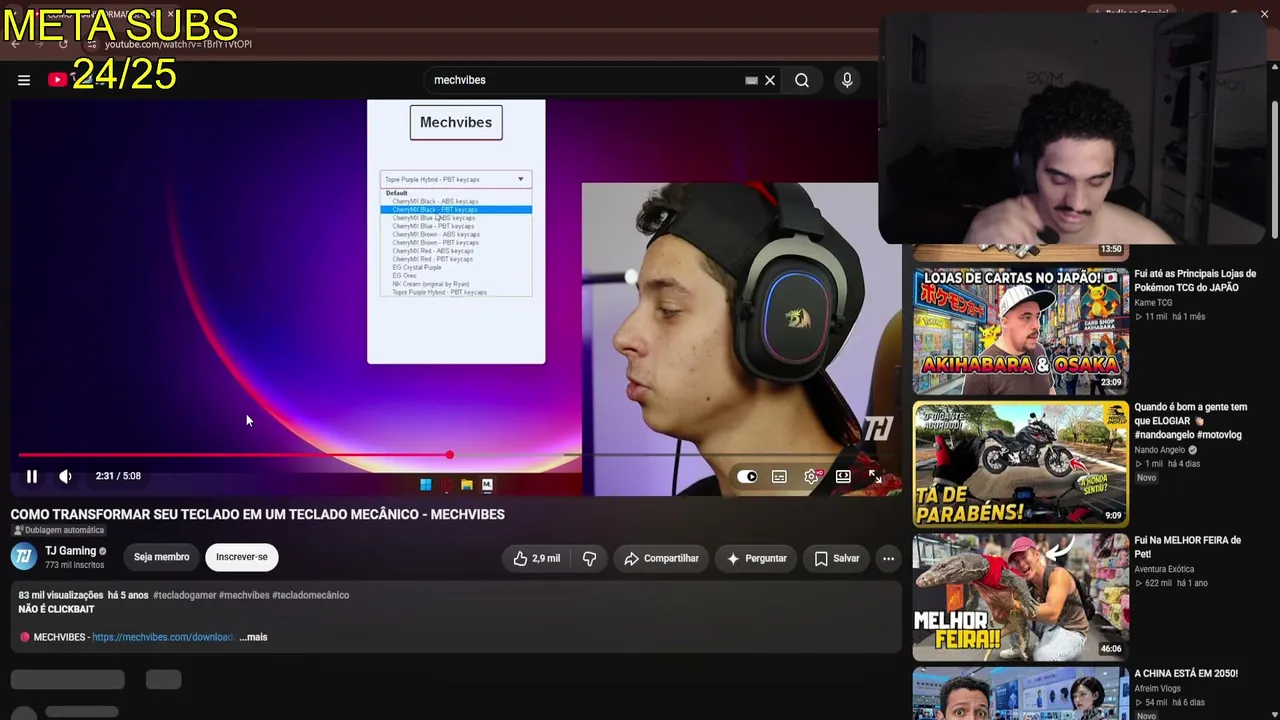Screen dimensions: 1280x720
Task: Click the red progress bar playhead dot
Action: pyautogui.click(x=450, y=455)
